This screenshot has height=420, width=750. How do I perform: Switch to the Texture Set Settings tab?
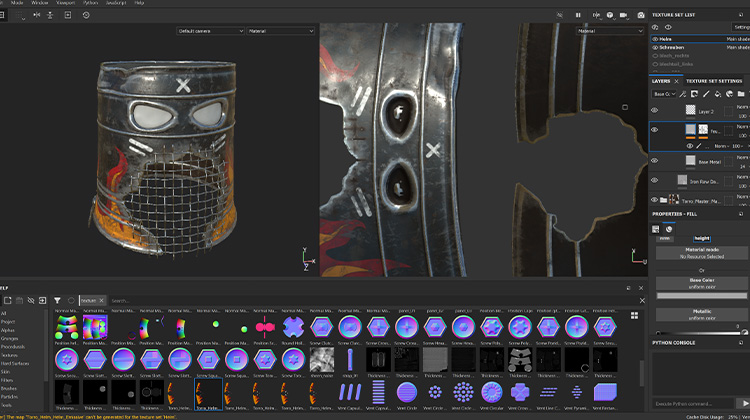(714, 81)
